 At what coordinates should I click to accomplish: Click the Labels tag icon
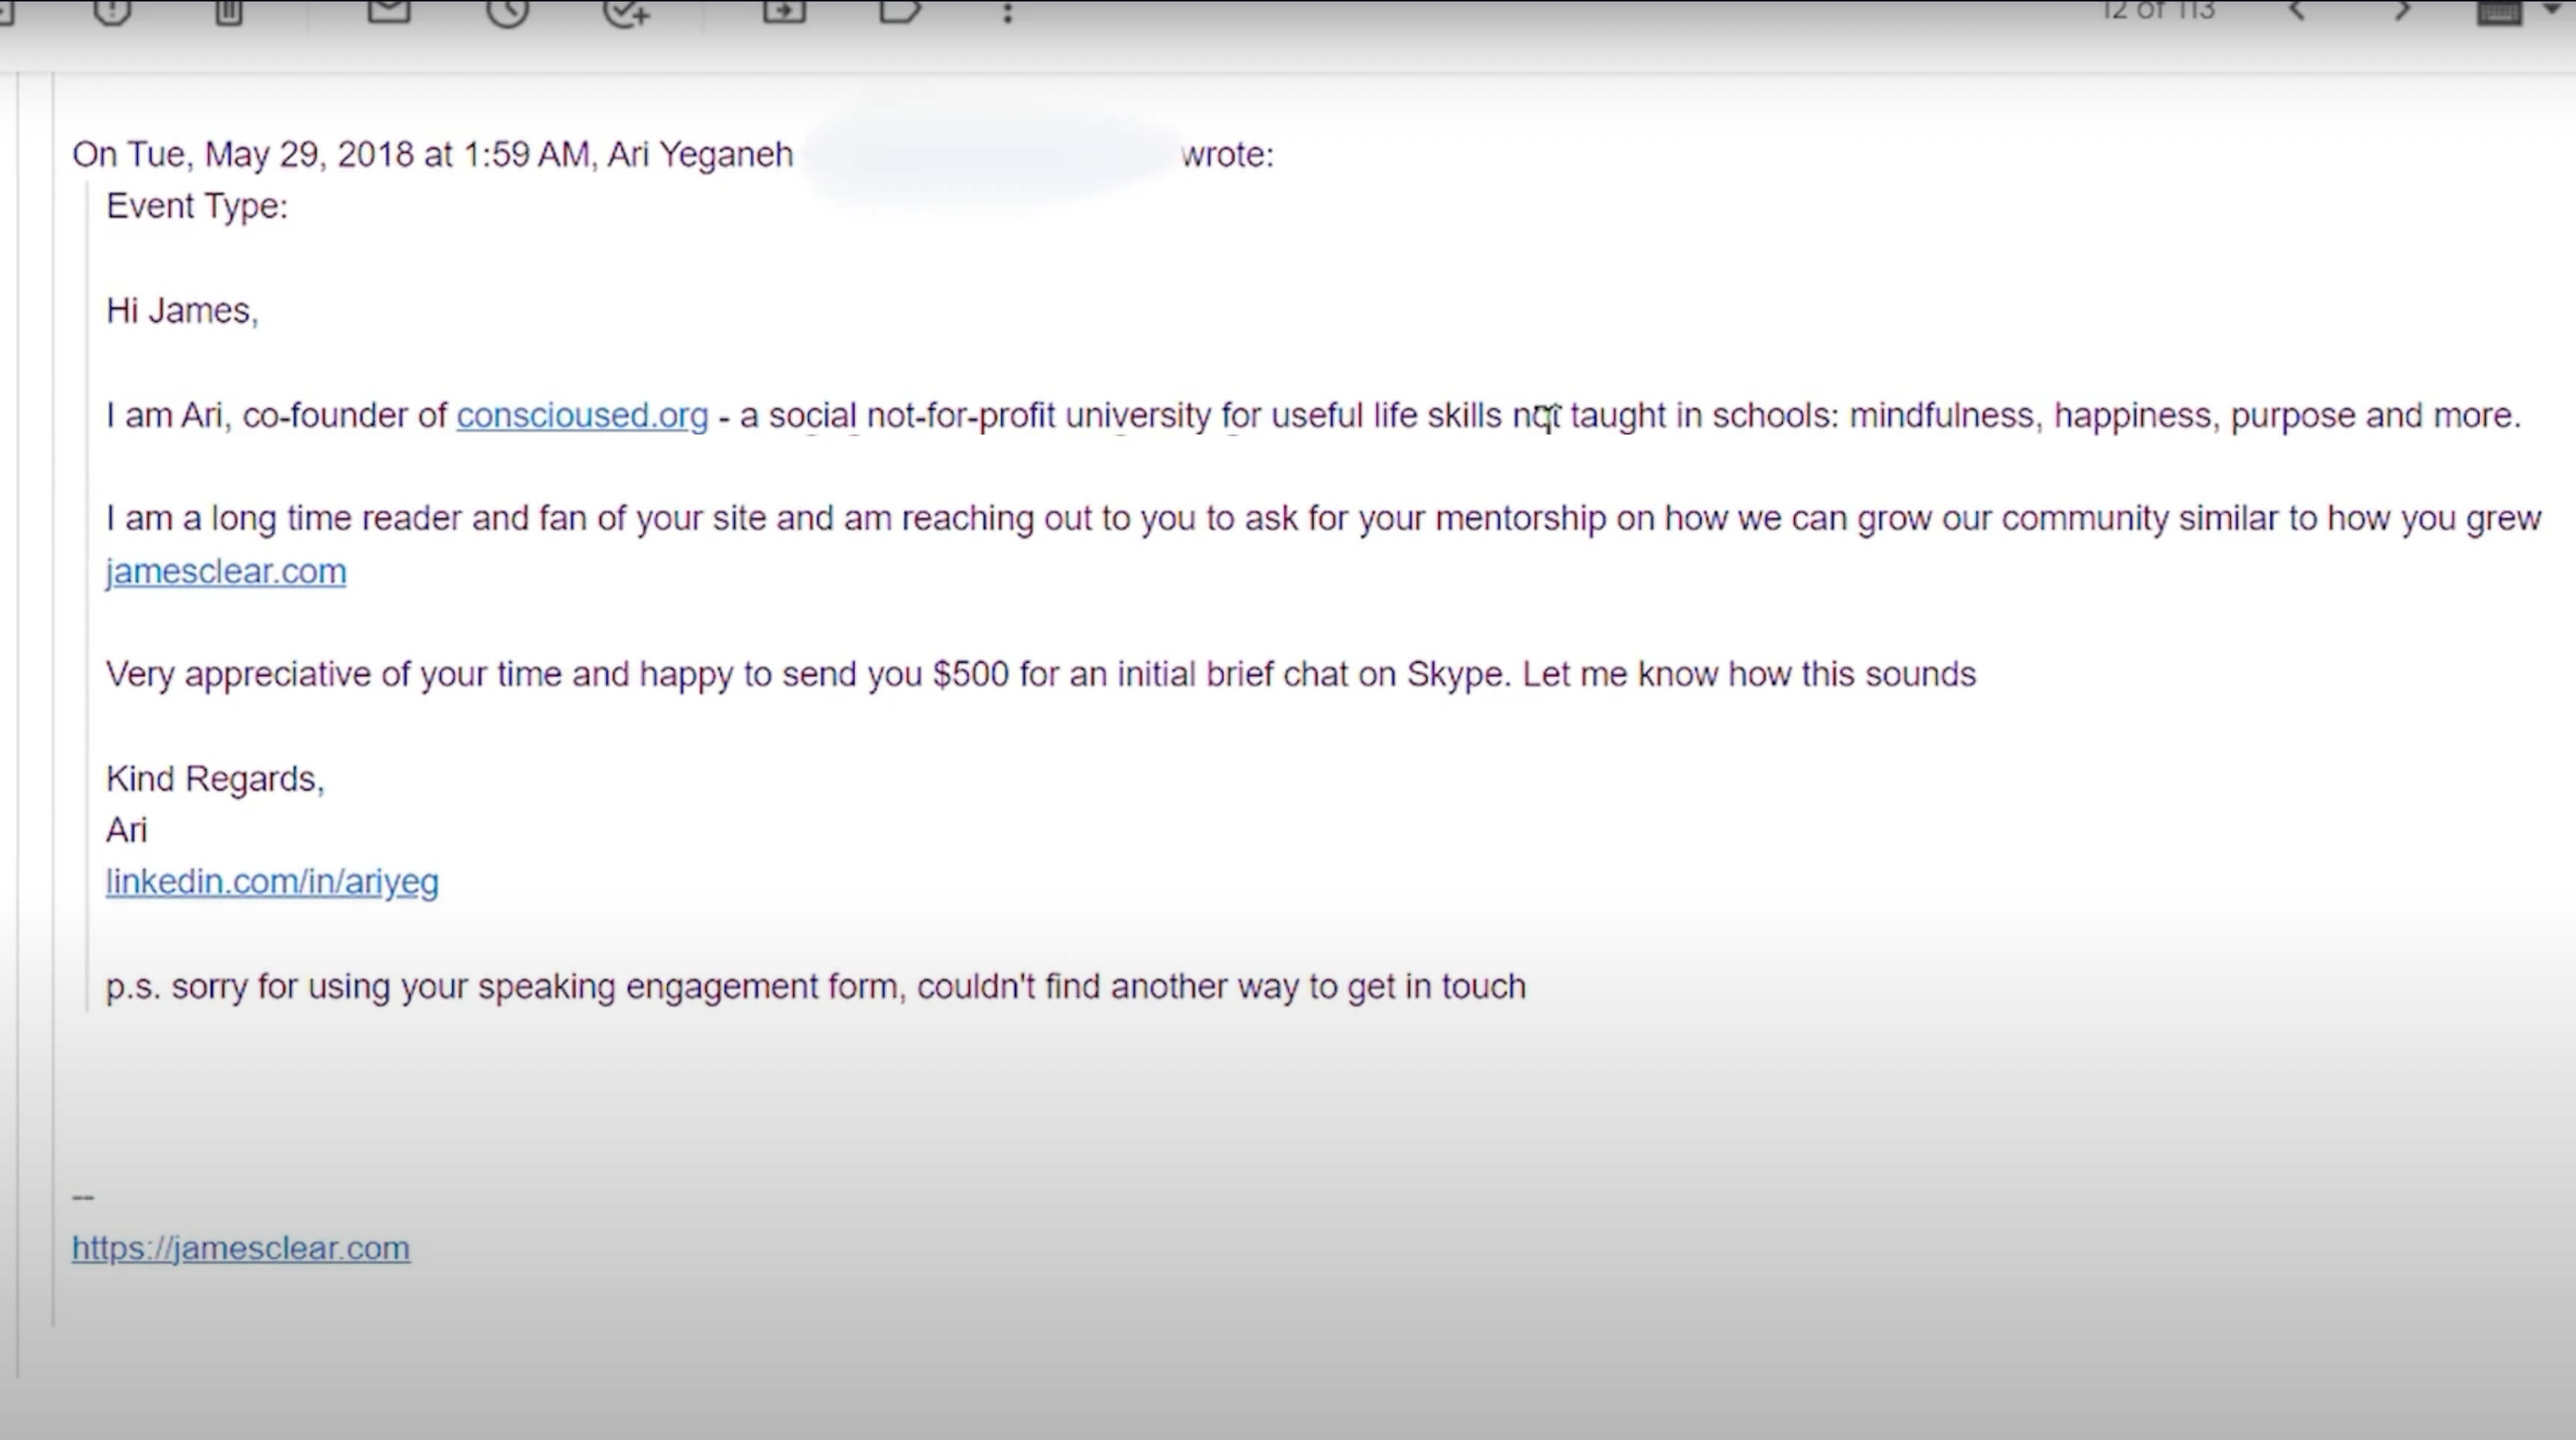[x=899, y=10]
